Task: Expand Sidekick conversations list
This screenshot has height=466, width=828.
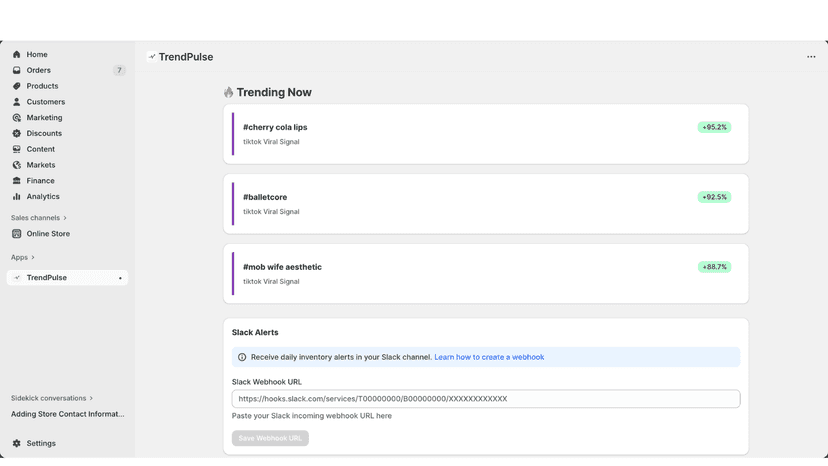Action: [x=52, y=398]
